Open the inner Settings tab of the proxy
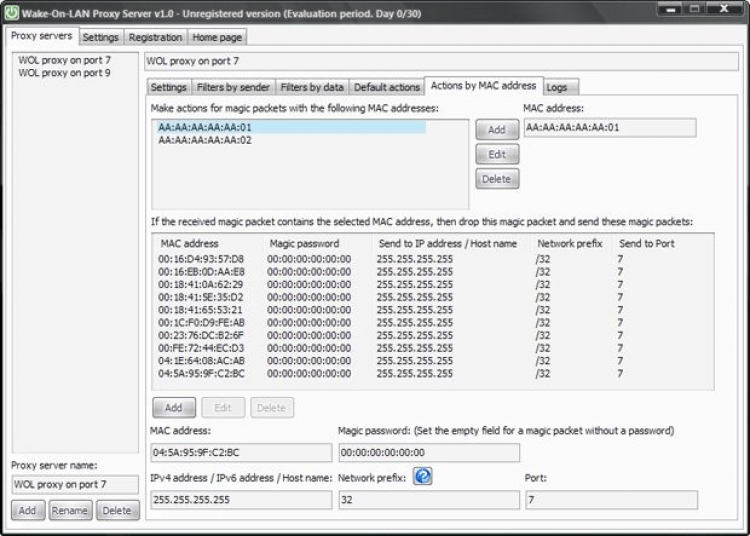 click(x=168, y=87)
